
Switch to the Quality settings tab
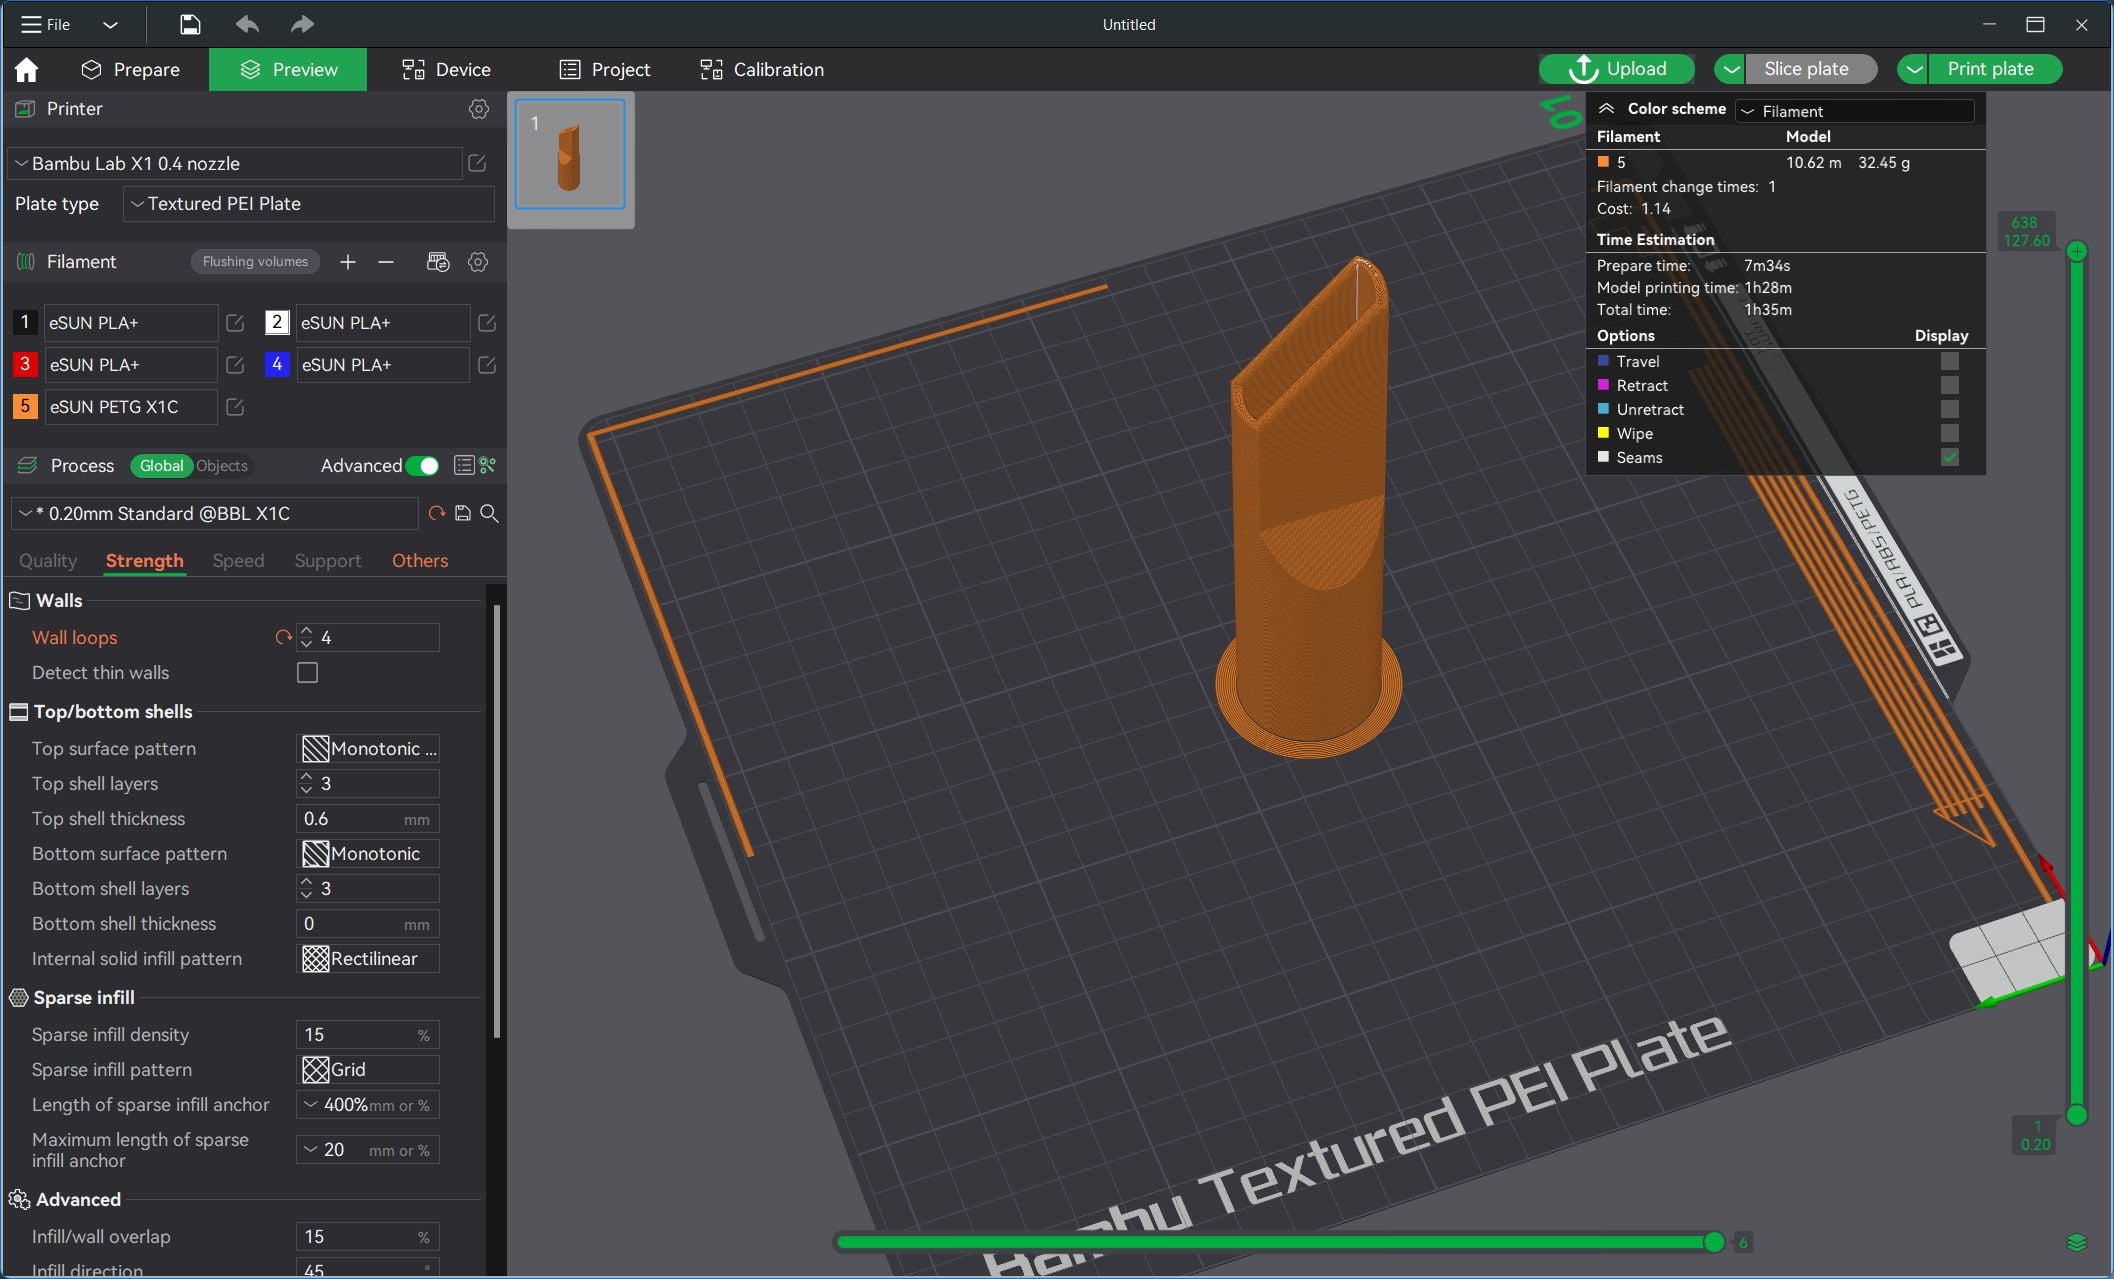tap(48, 561)
